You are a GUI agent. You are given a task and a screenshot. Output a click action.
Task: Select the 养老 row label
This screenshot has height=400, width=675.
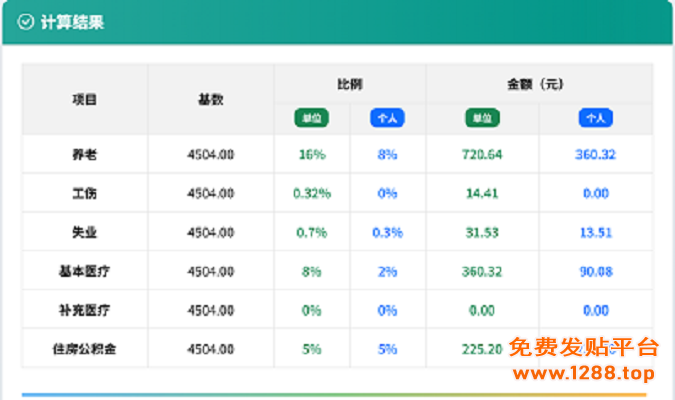click(84, 155)
